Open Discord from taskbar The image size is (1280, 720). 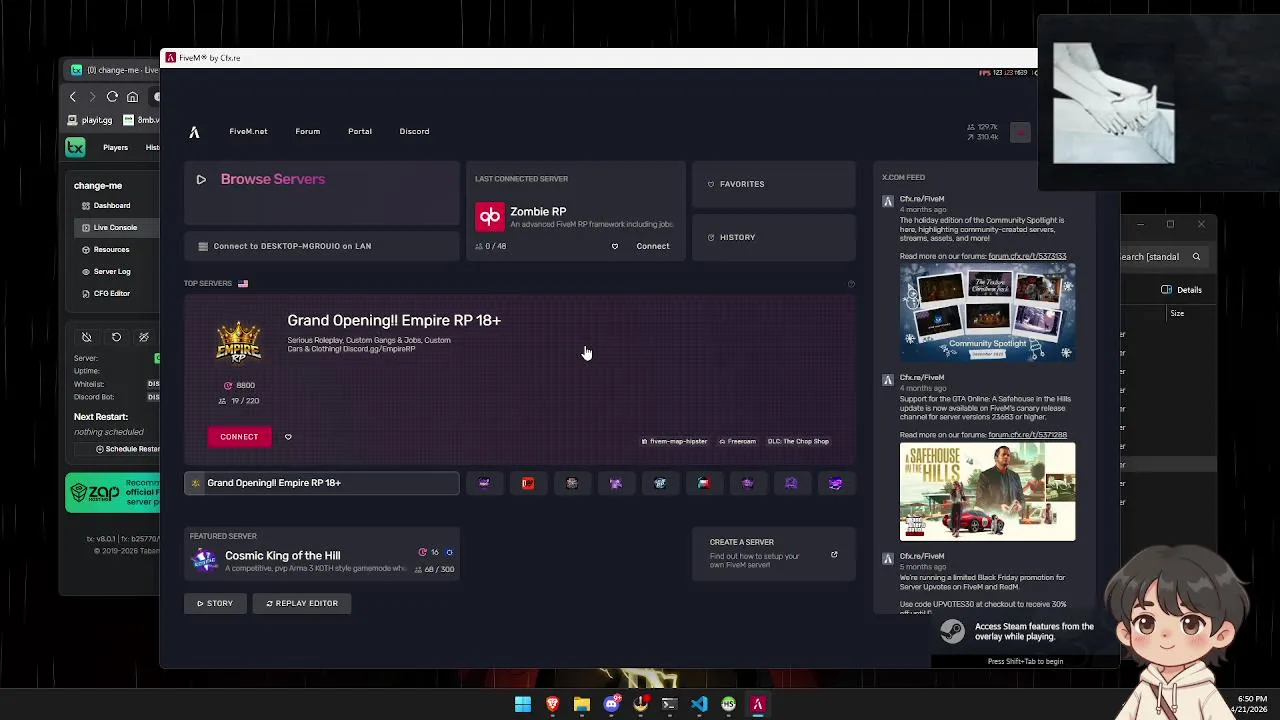click(x=611, y=704)
